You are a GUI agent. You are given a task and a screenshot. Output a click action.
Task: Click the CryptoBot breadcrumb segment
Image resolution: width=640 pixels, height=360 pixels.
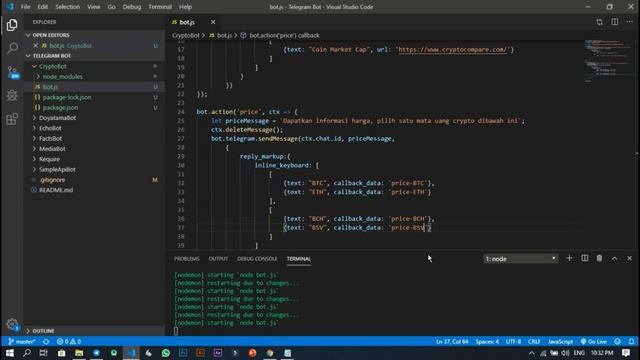[186, 36]
